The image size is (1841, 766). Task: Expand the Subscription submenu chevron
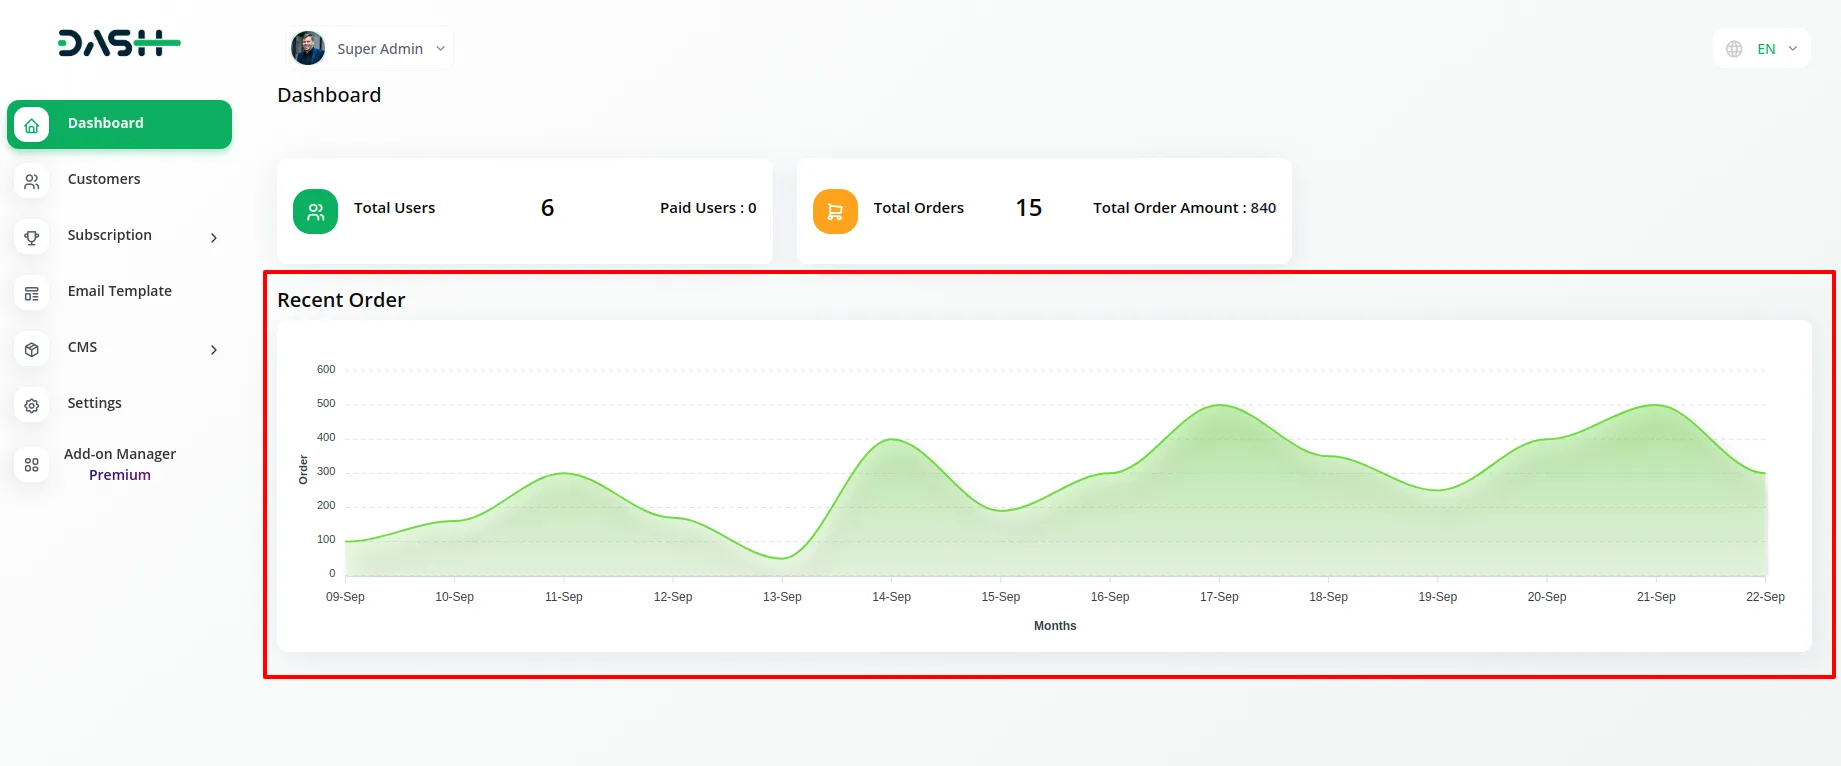(x=213, y=238)
